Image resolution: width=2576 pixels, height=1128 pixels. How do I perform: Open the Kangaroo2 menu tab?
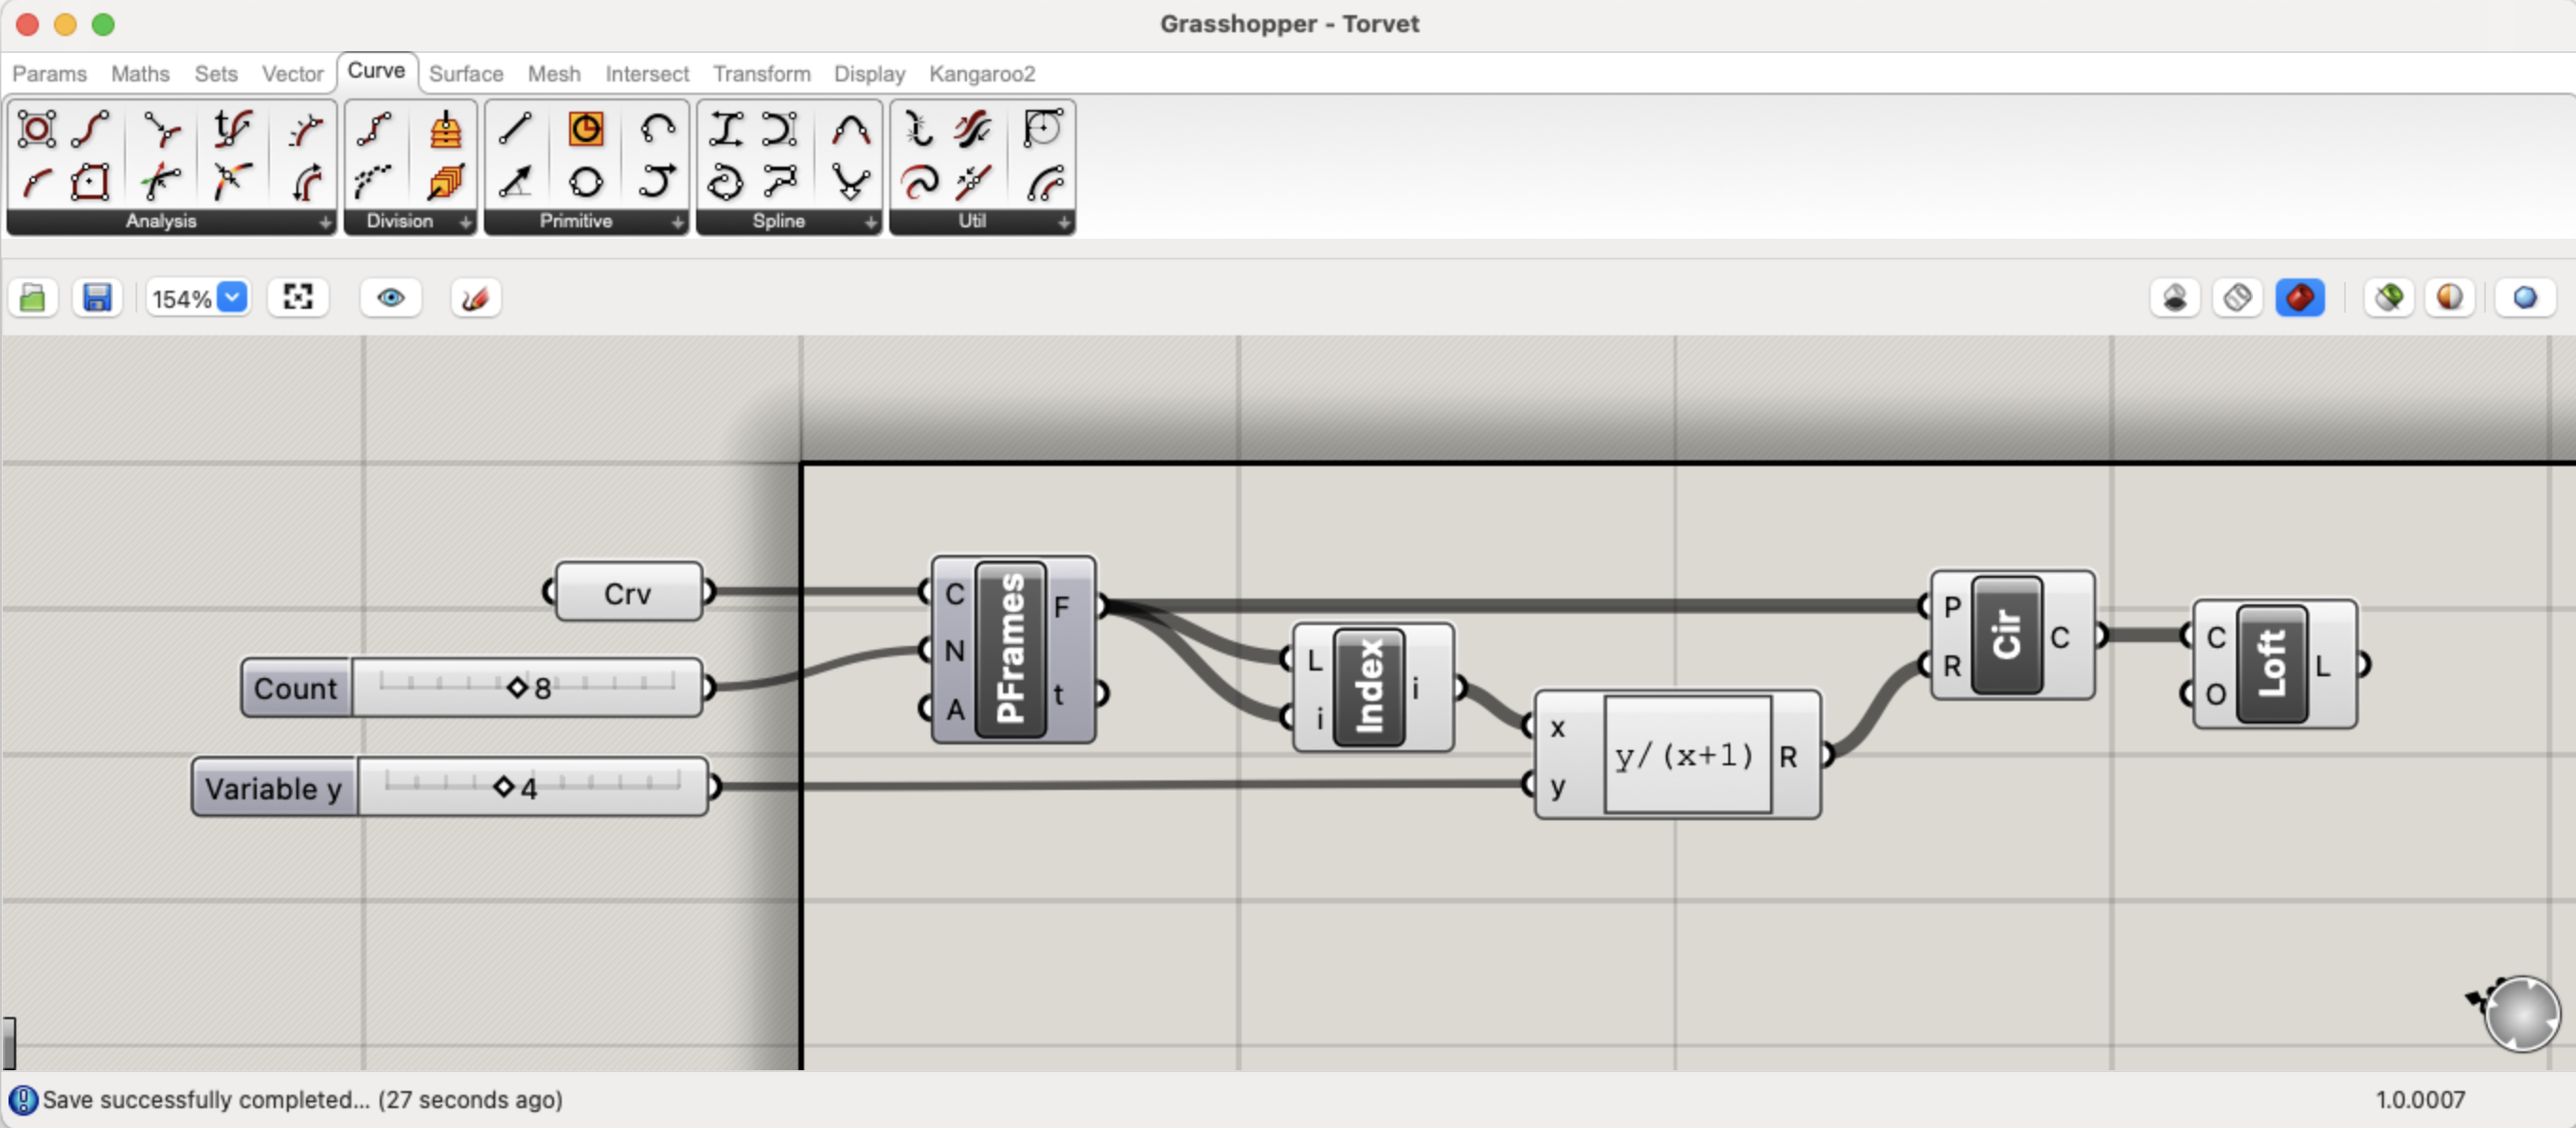979,74
